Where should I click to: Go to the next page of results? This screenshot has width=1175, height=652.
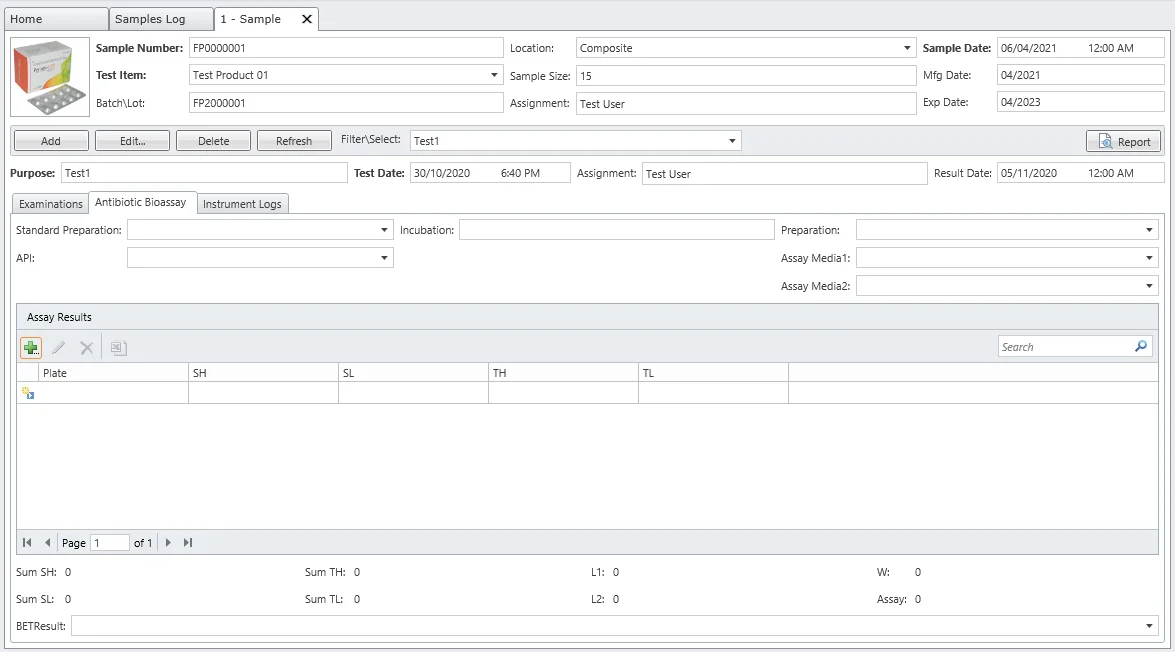(169, 543)
